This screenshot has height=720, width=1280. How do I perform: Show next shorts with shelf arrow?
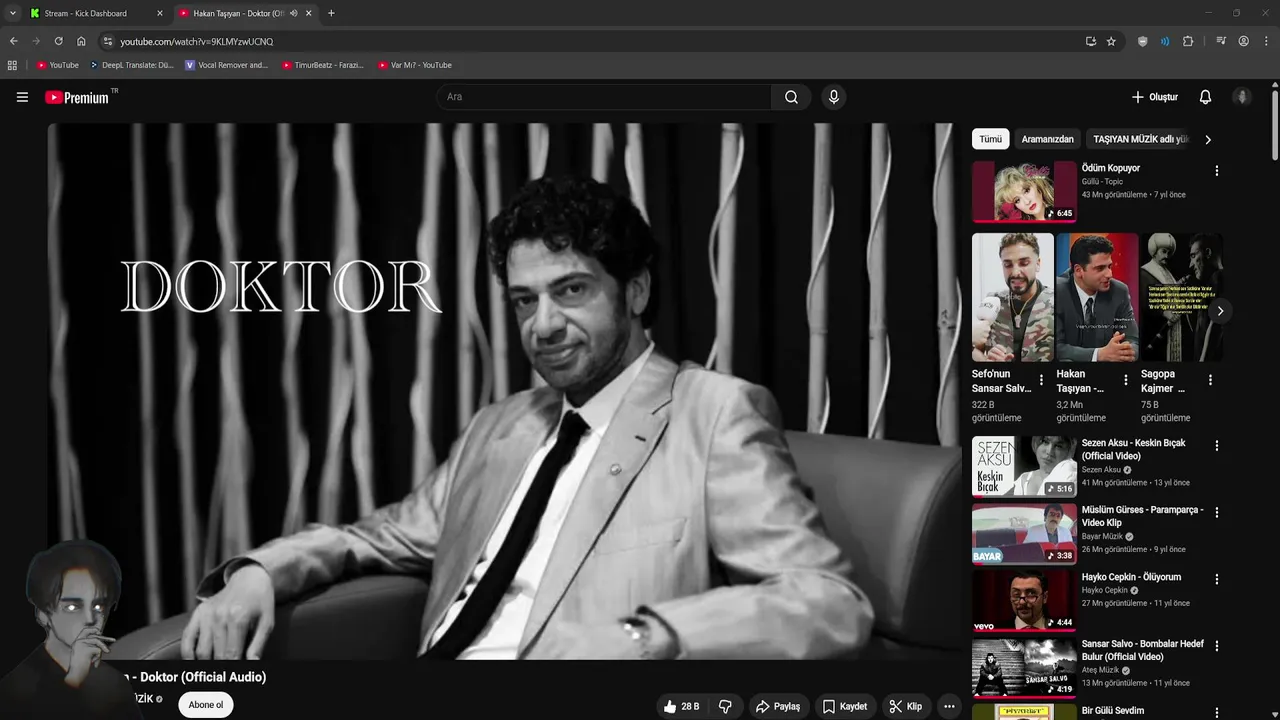[1220, 311]
